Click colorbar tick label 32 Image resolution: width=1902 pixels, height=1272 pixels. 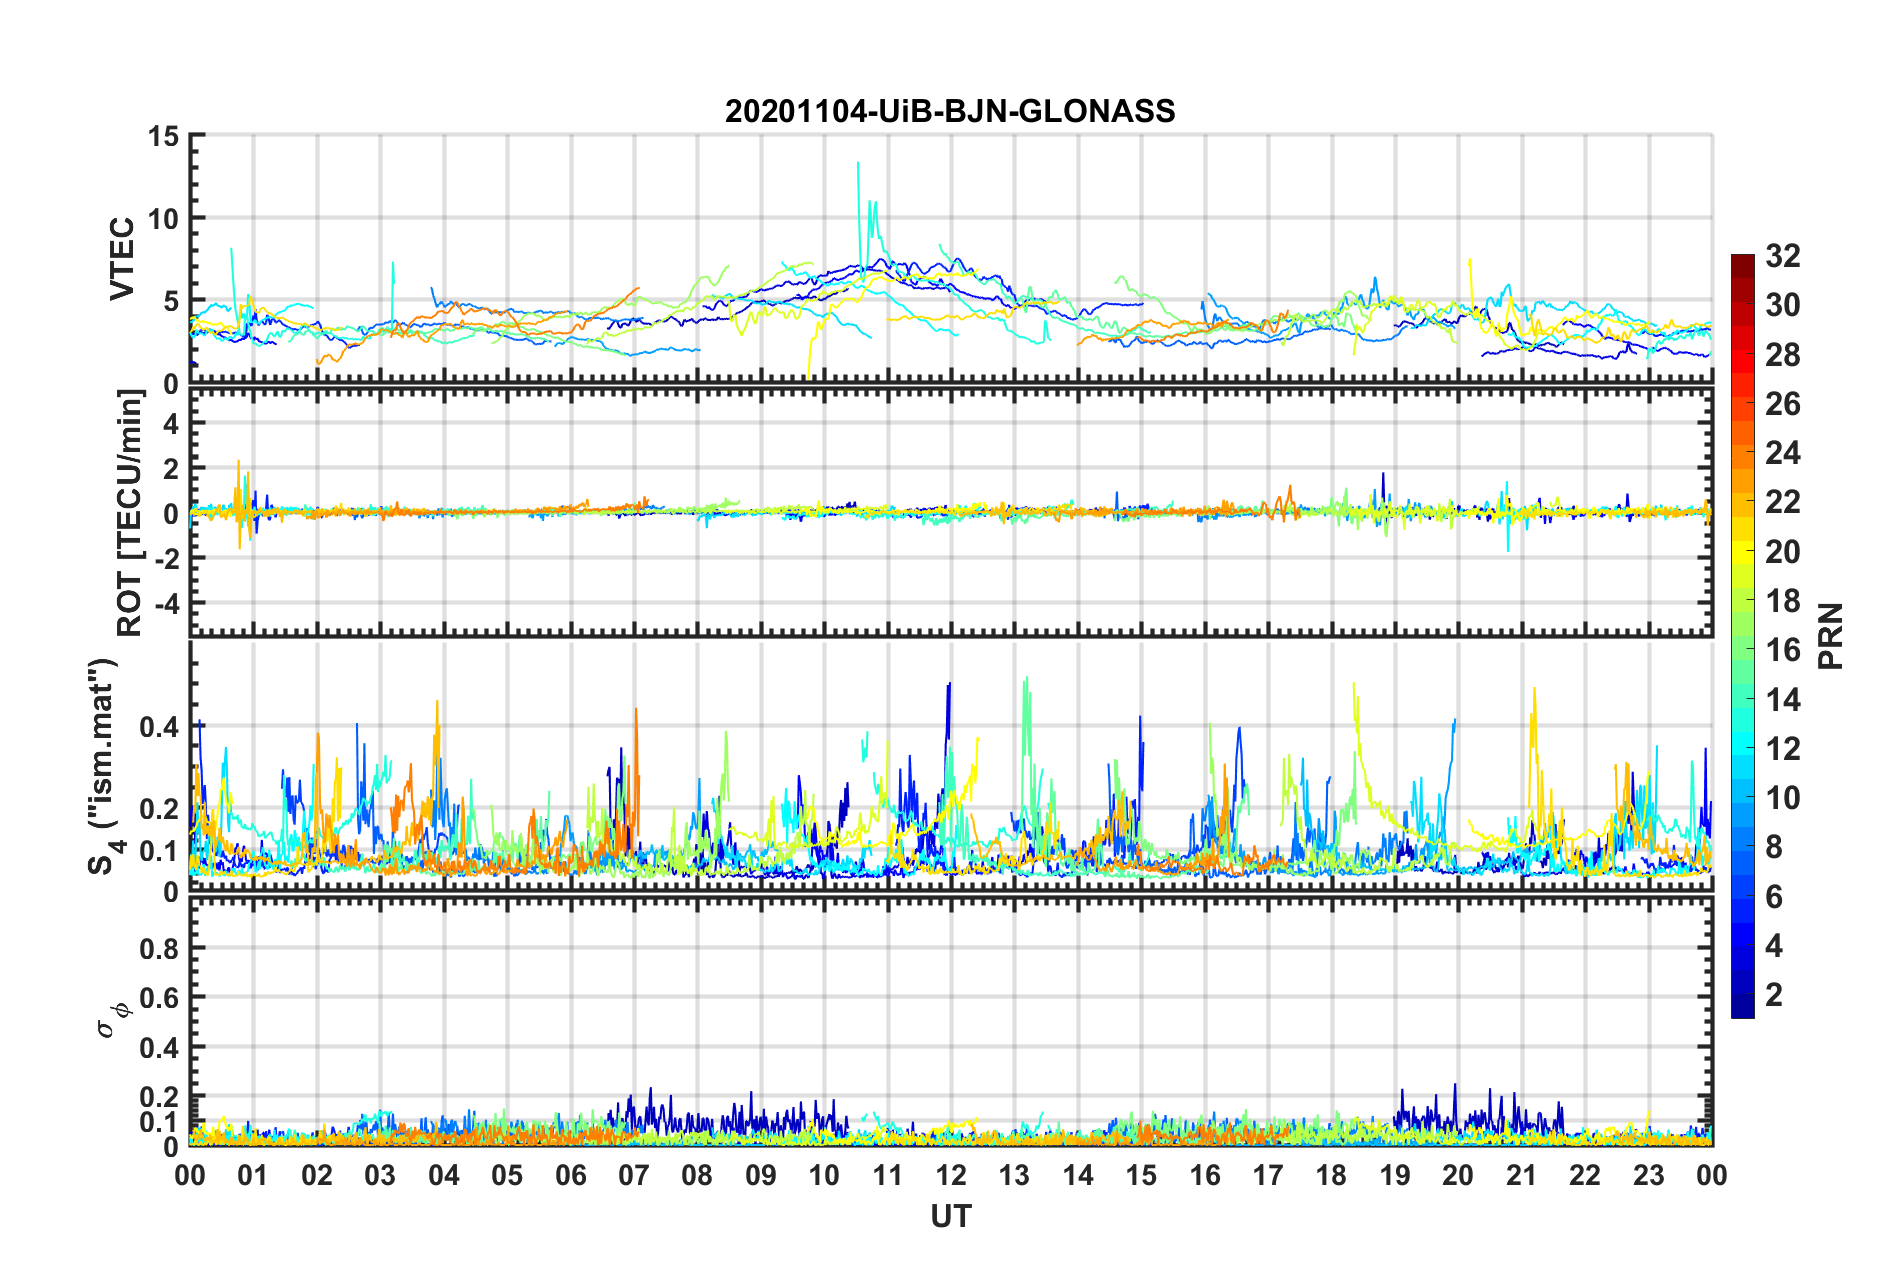click(1782, 256)
